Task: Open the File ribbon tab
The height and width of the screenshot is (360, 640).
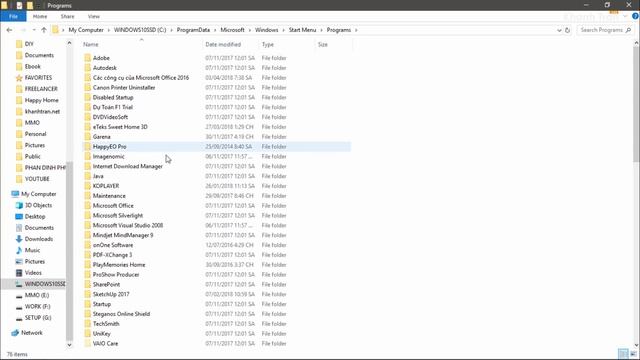Action: (x=13, y=16)
